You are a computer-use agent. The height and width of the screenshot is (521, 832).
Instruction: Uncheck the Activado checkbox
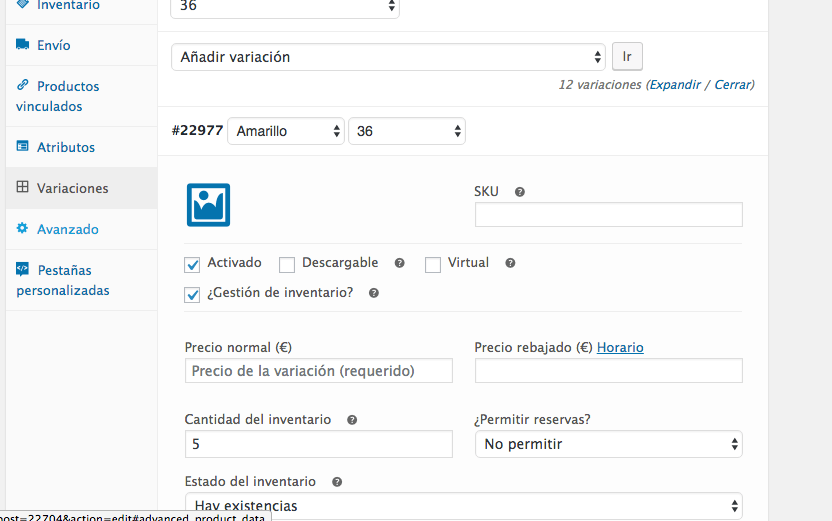(192, 265)
